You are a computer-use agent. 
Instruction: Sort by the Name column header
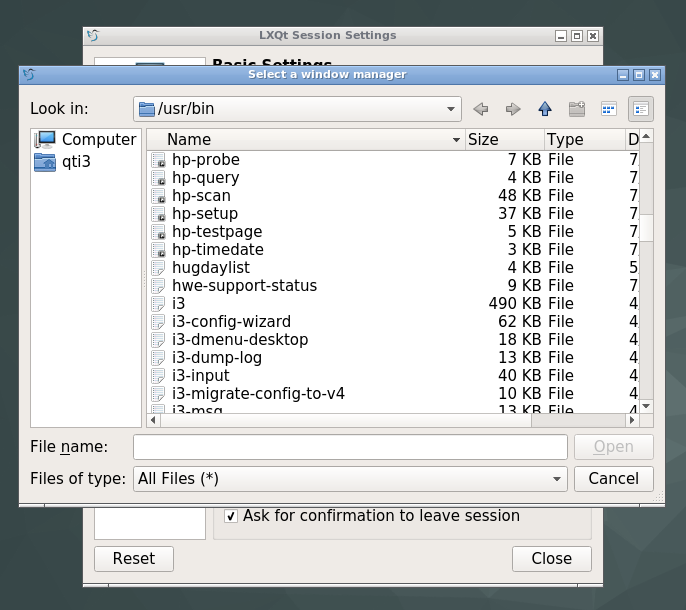pyautogui.click(x=306, y=140)
